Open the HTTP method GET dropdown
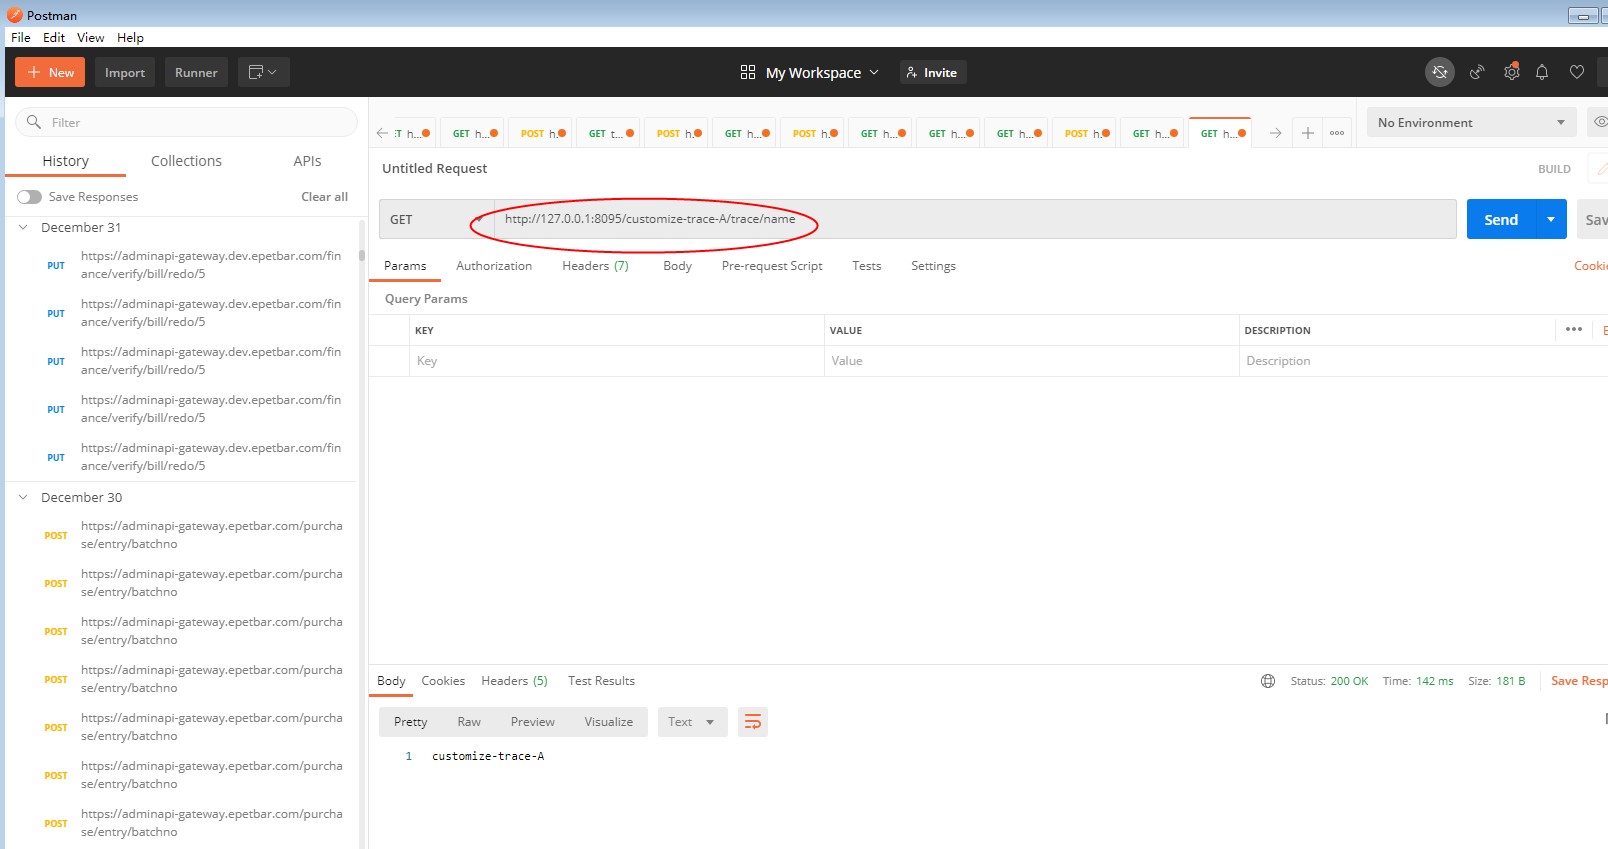The height and width of the screenshot is (849, 1608). coord(436,219)
